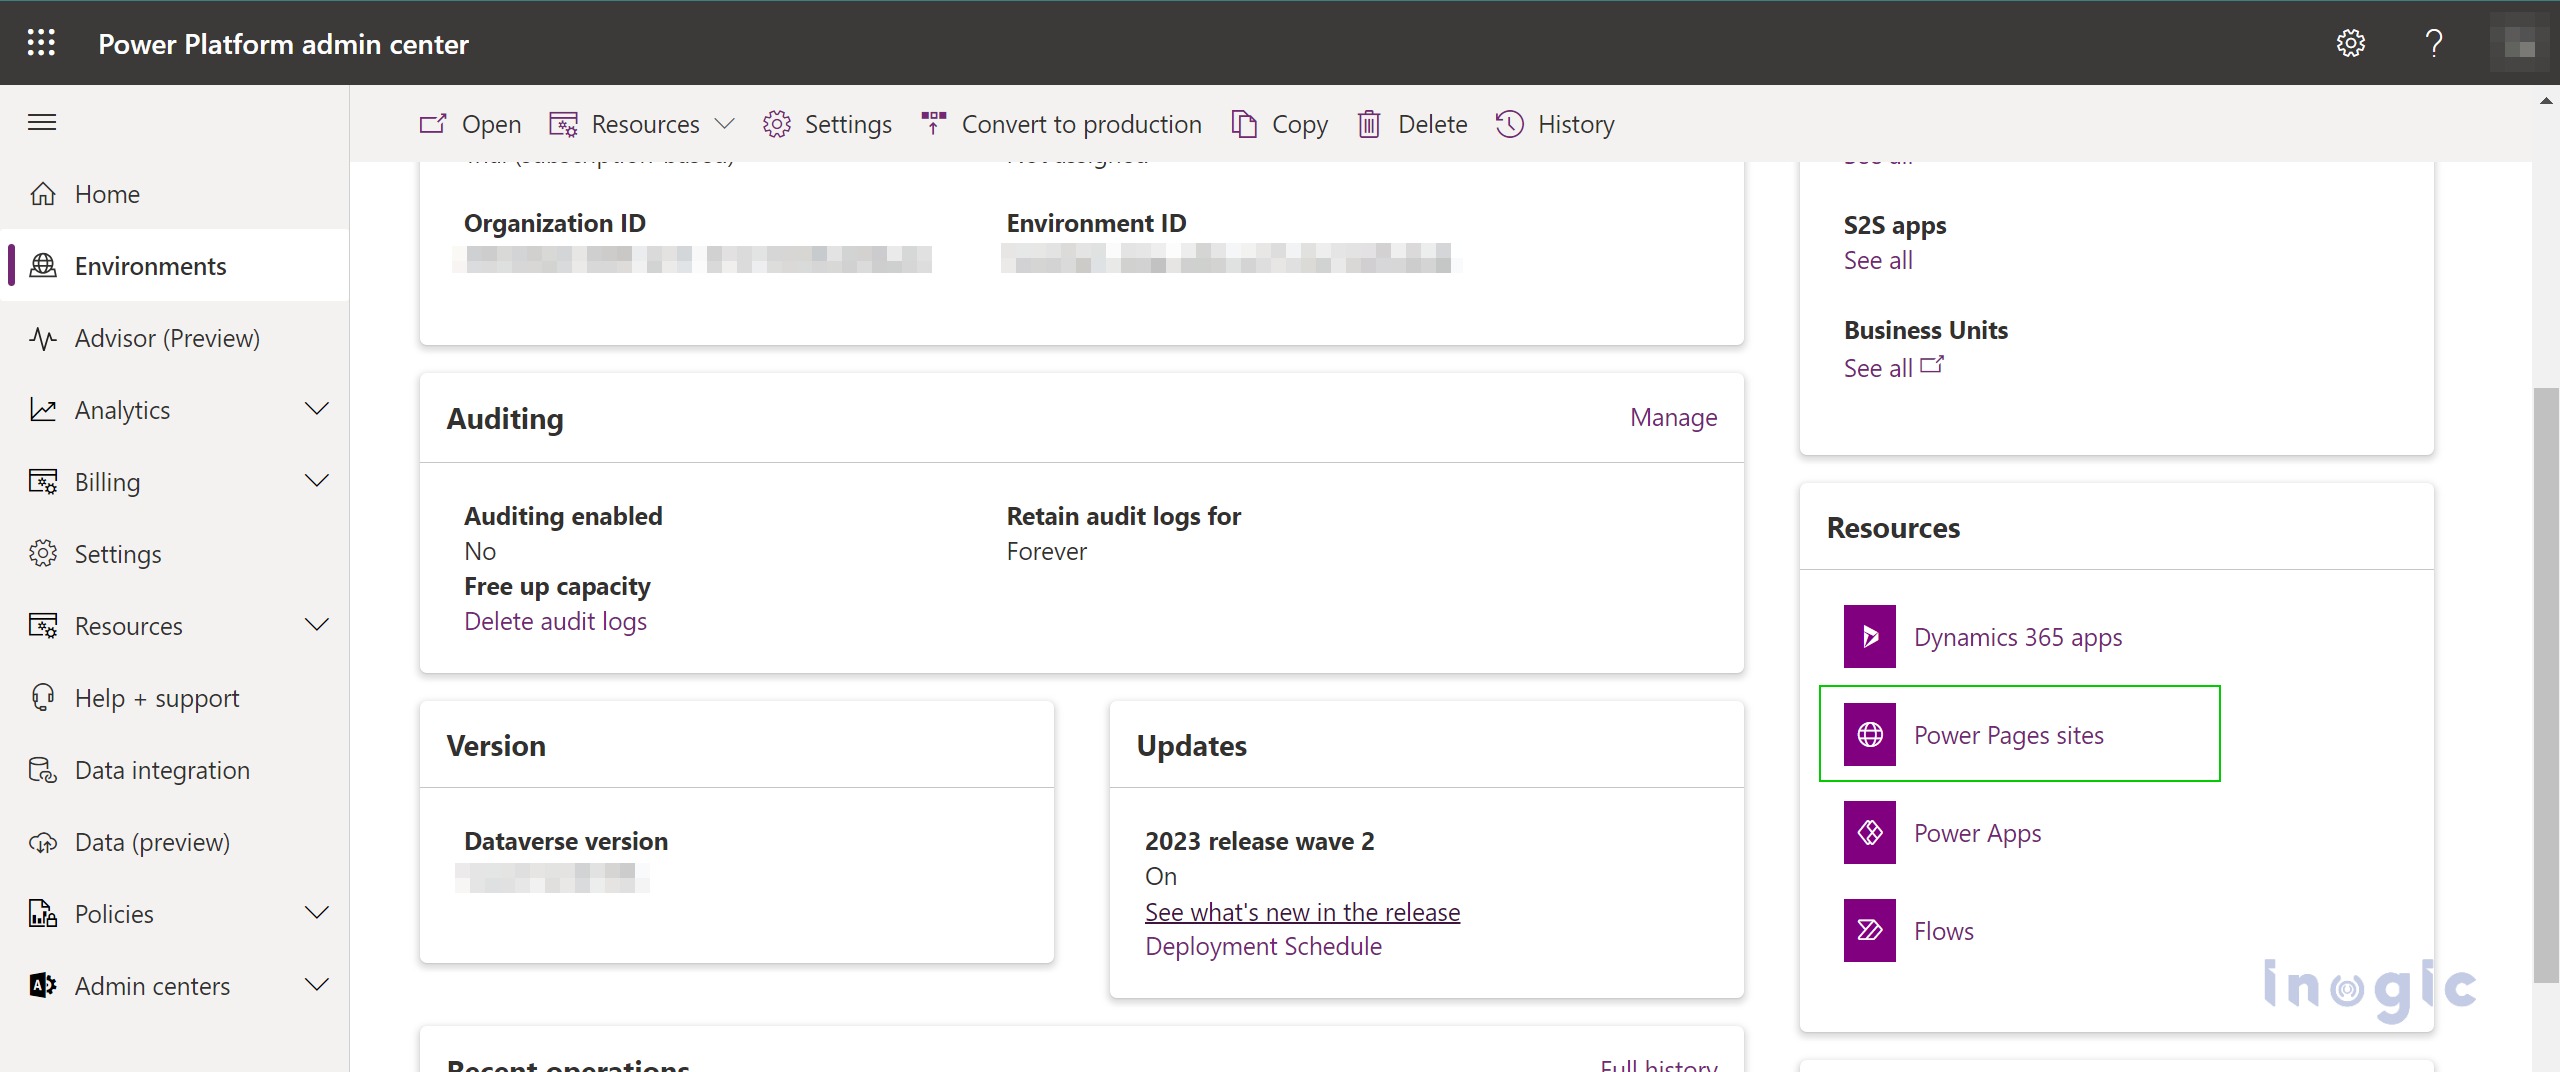Open Dynamics 365 apps link

coord(2017,637)
